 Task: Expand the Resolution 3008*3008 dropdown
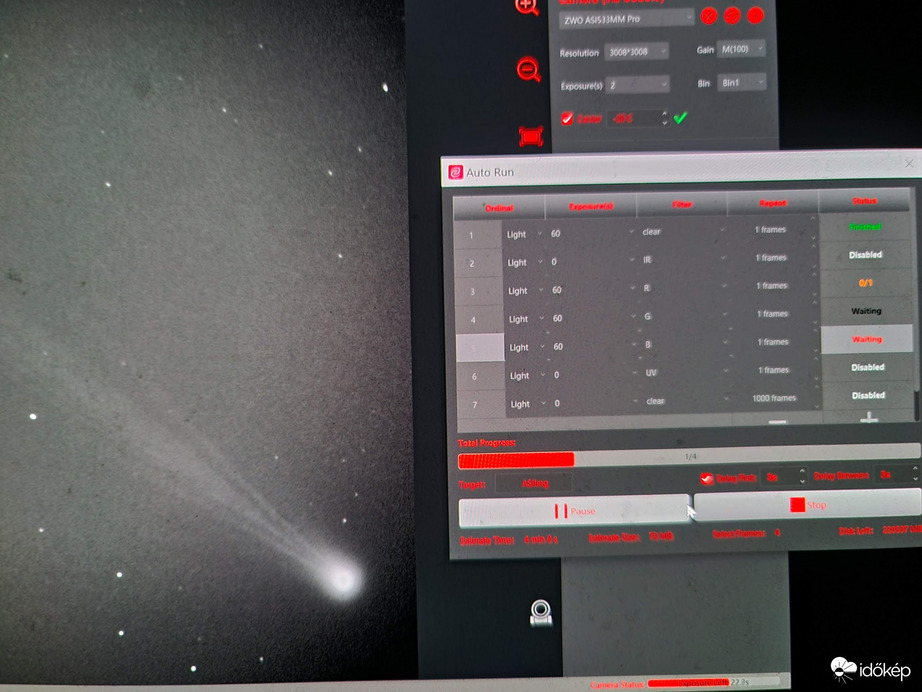point(636,52)
